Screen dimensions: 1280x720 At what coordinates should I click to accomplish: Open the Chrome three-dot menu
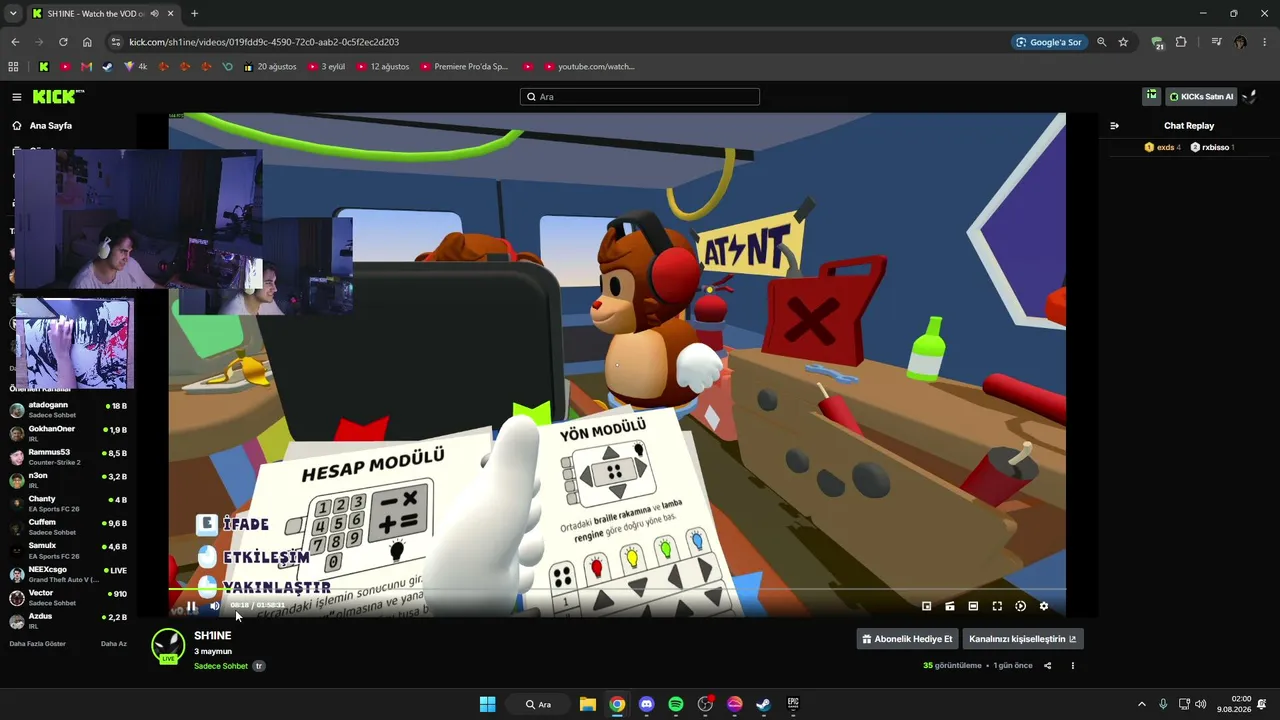click(x=1264, y=42)
